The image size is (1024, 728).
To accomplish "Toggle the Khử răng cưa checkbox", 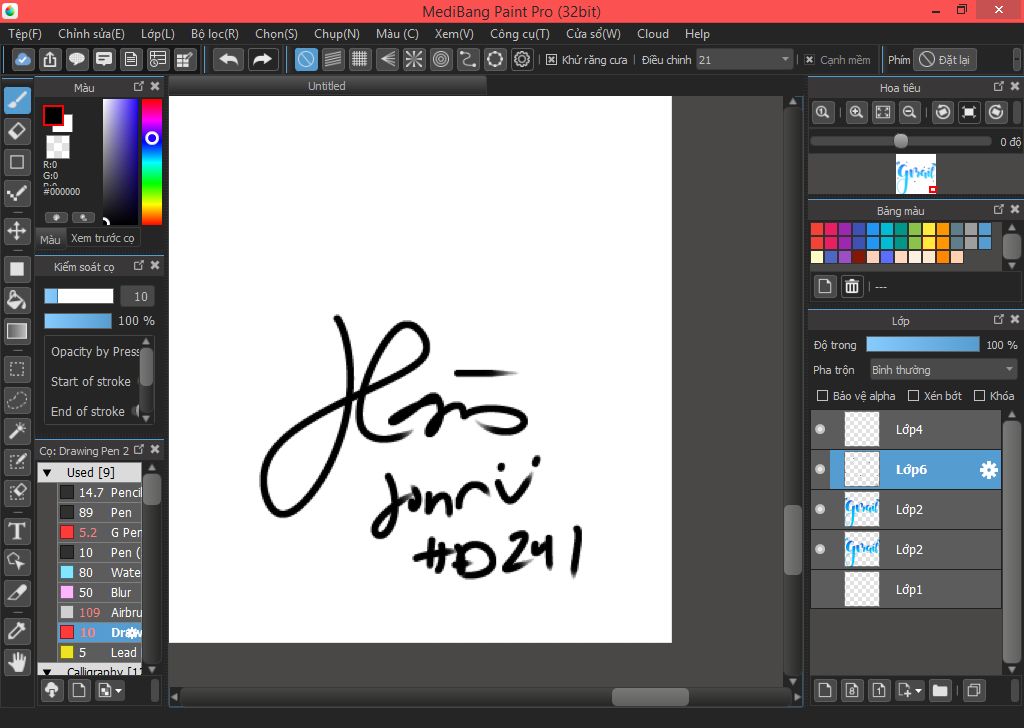I will 551,59.
